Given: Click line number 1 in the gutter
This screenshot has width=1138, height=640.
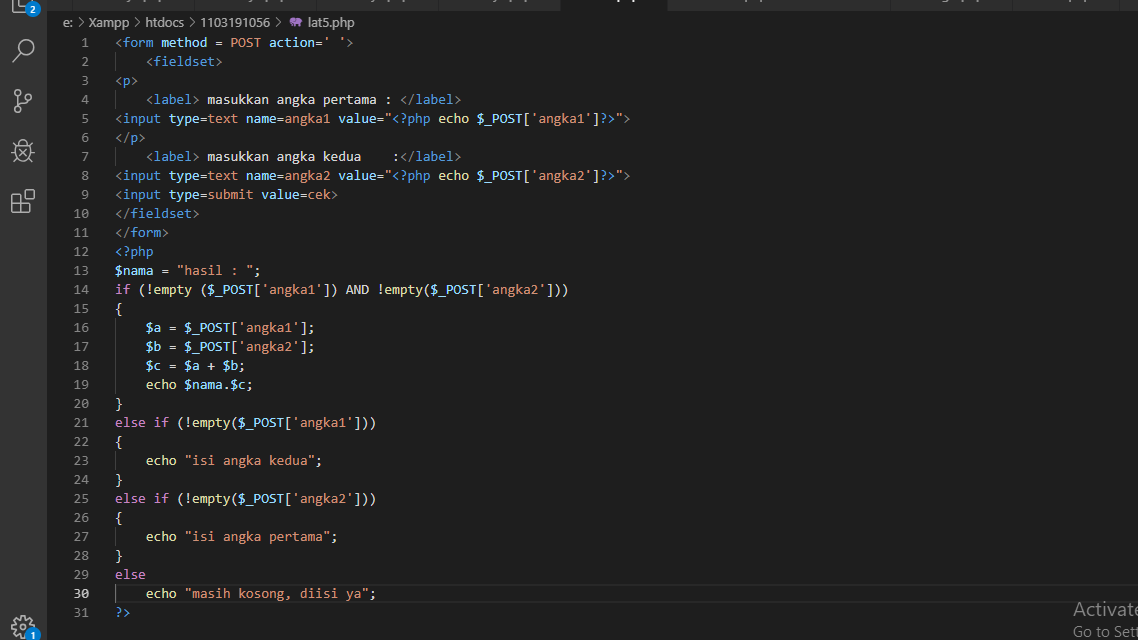Looking at the screenshot, I should click(85, 43).
